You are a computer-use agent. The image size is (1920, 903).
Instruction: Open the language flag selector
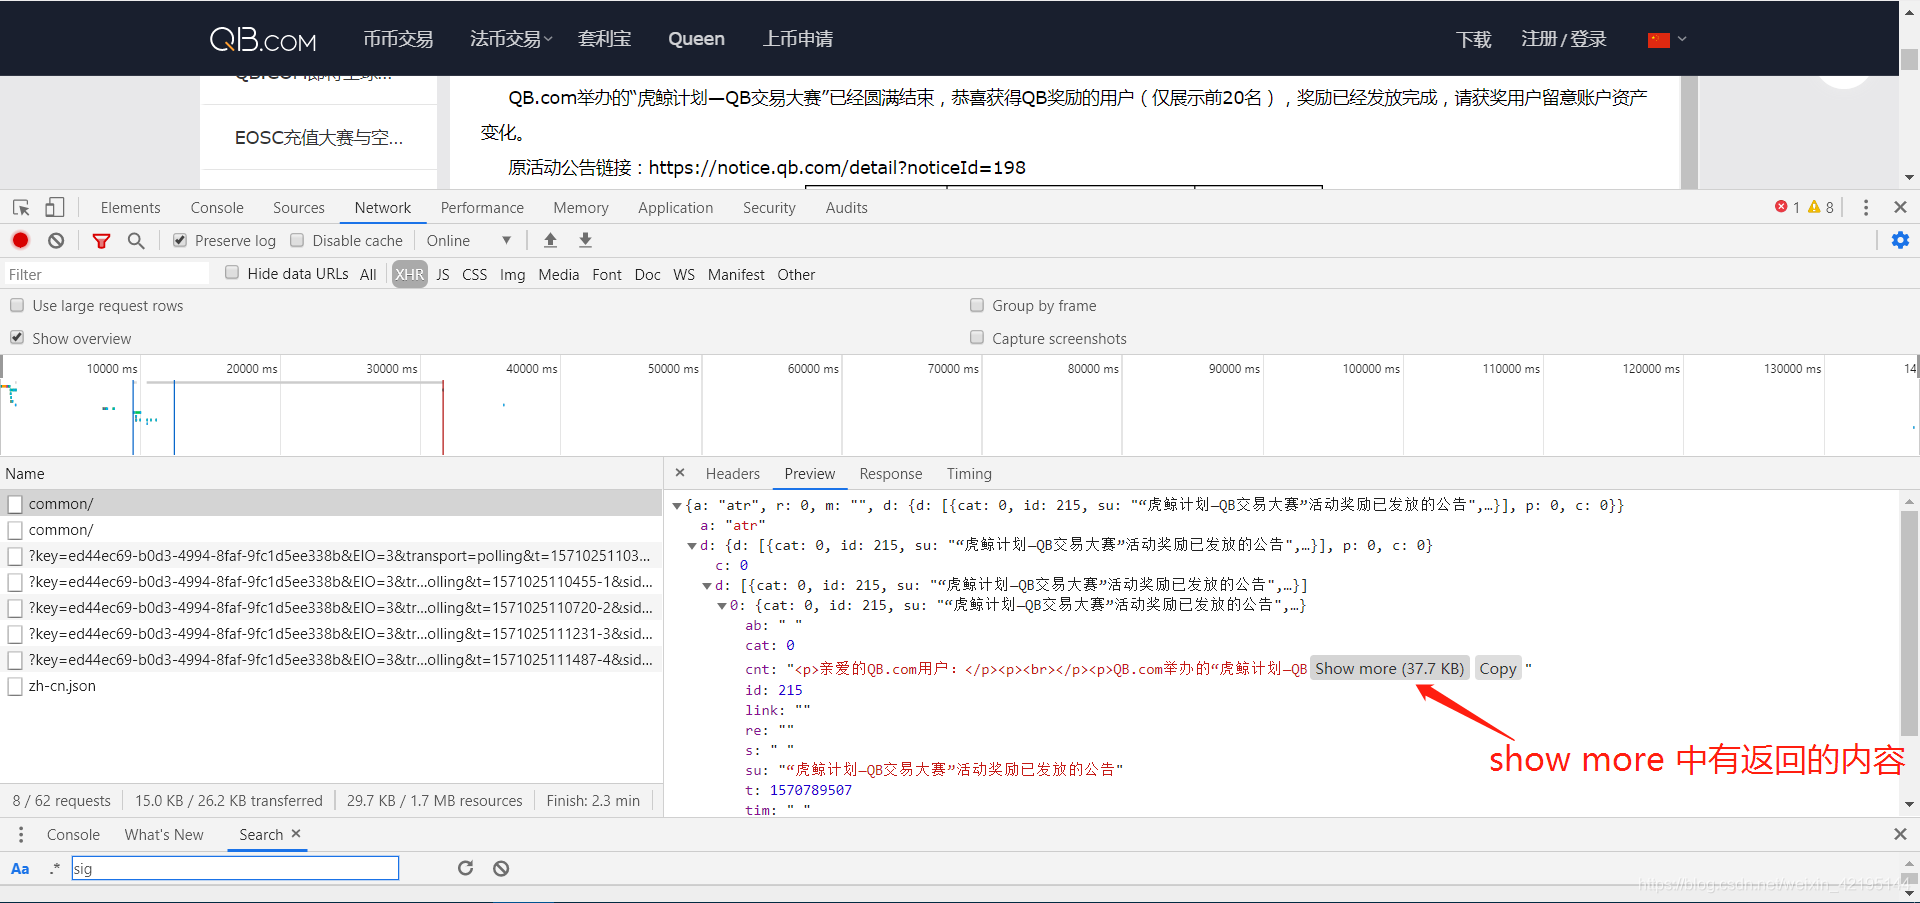click(x=1667, y=40)
